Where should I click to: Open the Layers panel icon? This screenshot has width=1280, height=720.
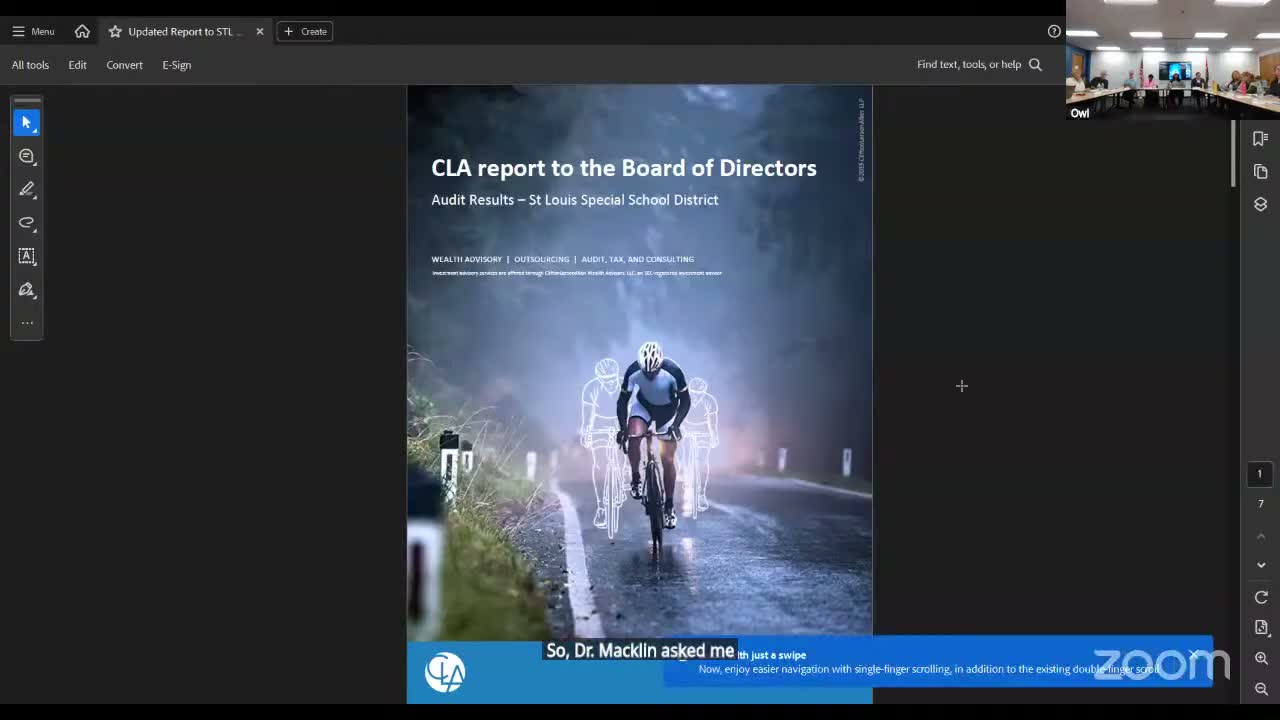[x=1260, y=204]
